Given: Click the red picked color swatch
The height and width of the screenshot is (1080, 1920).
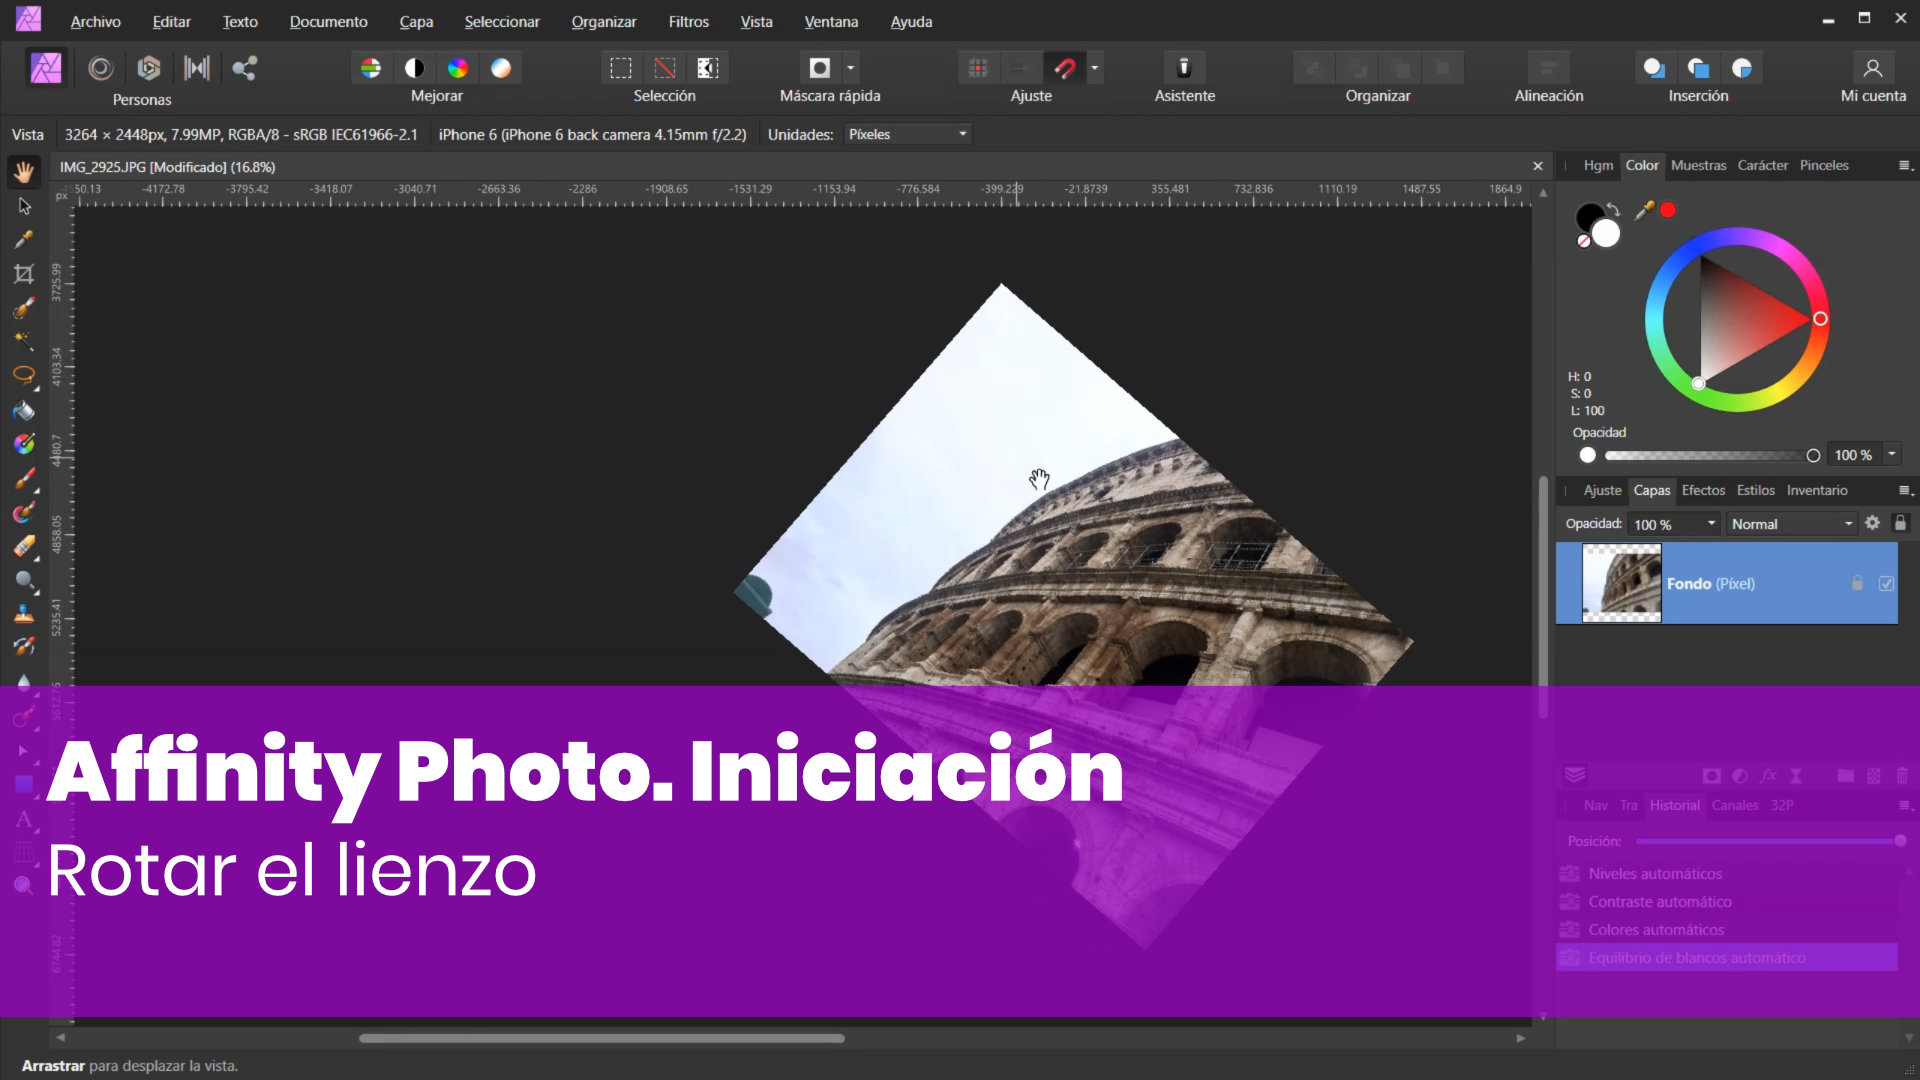Looking at the screenshot, I should pos(1668,210).
